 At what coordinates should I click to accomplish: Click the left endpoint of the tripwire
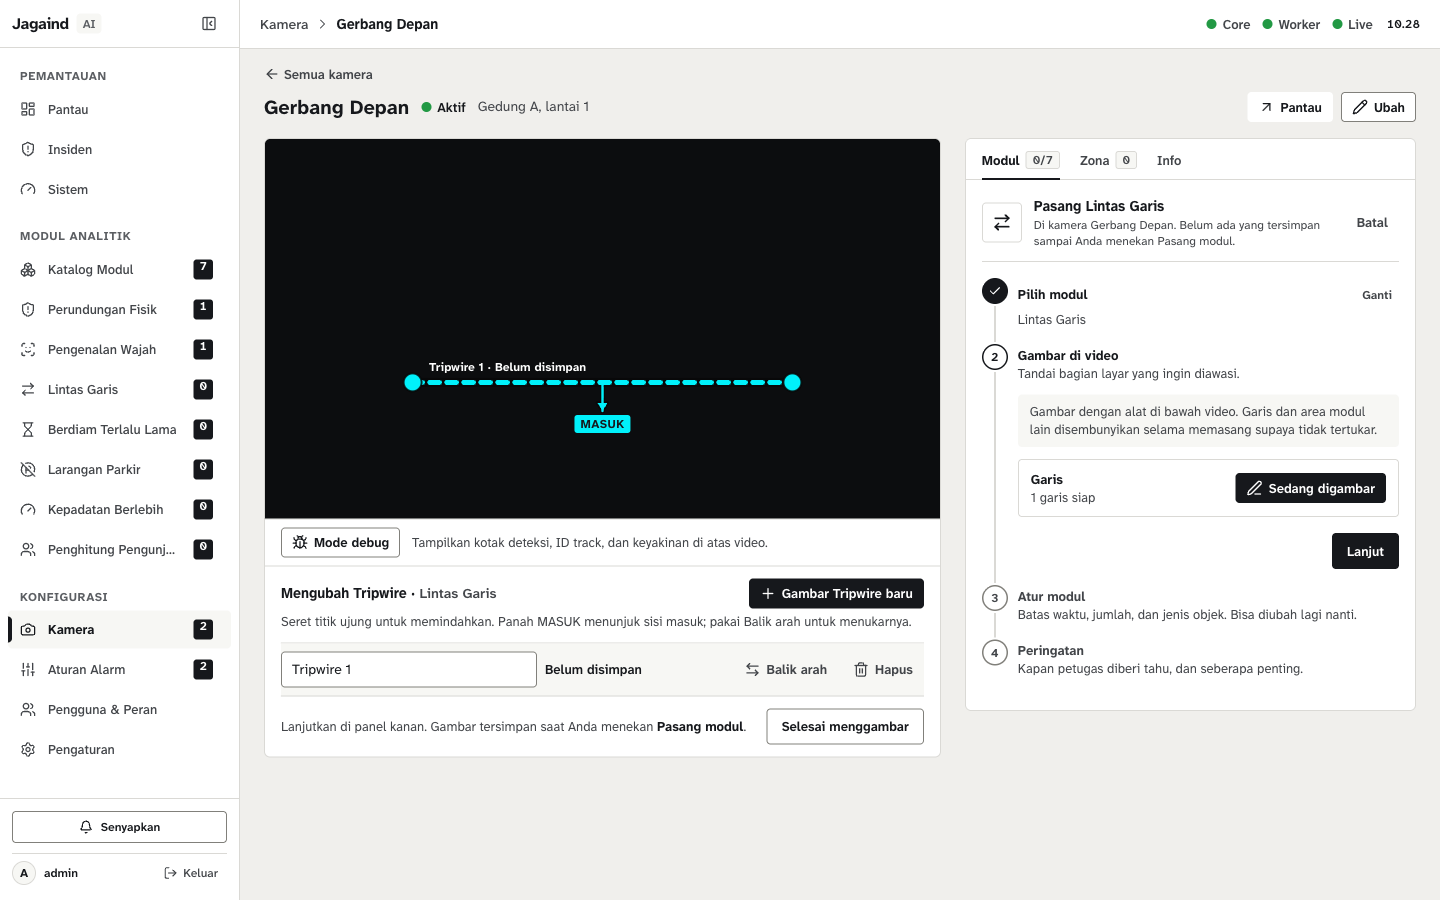coord(412,382)
